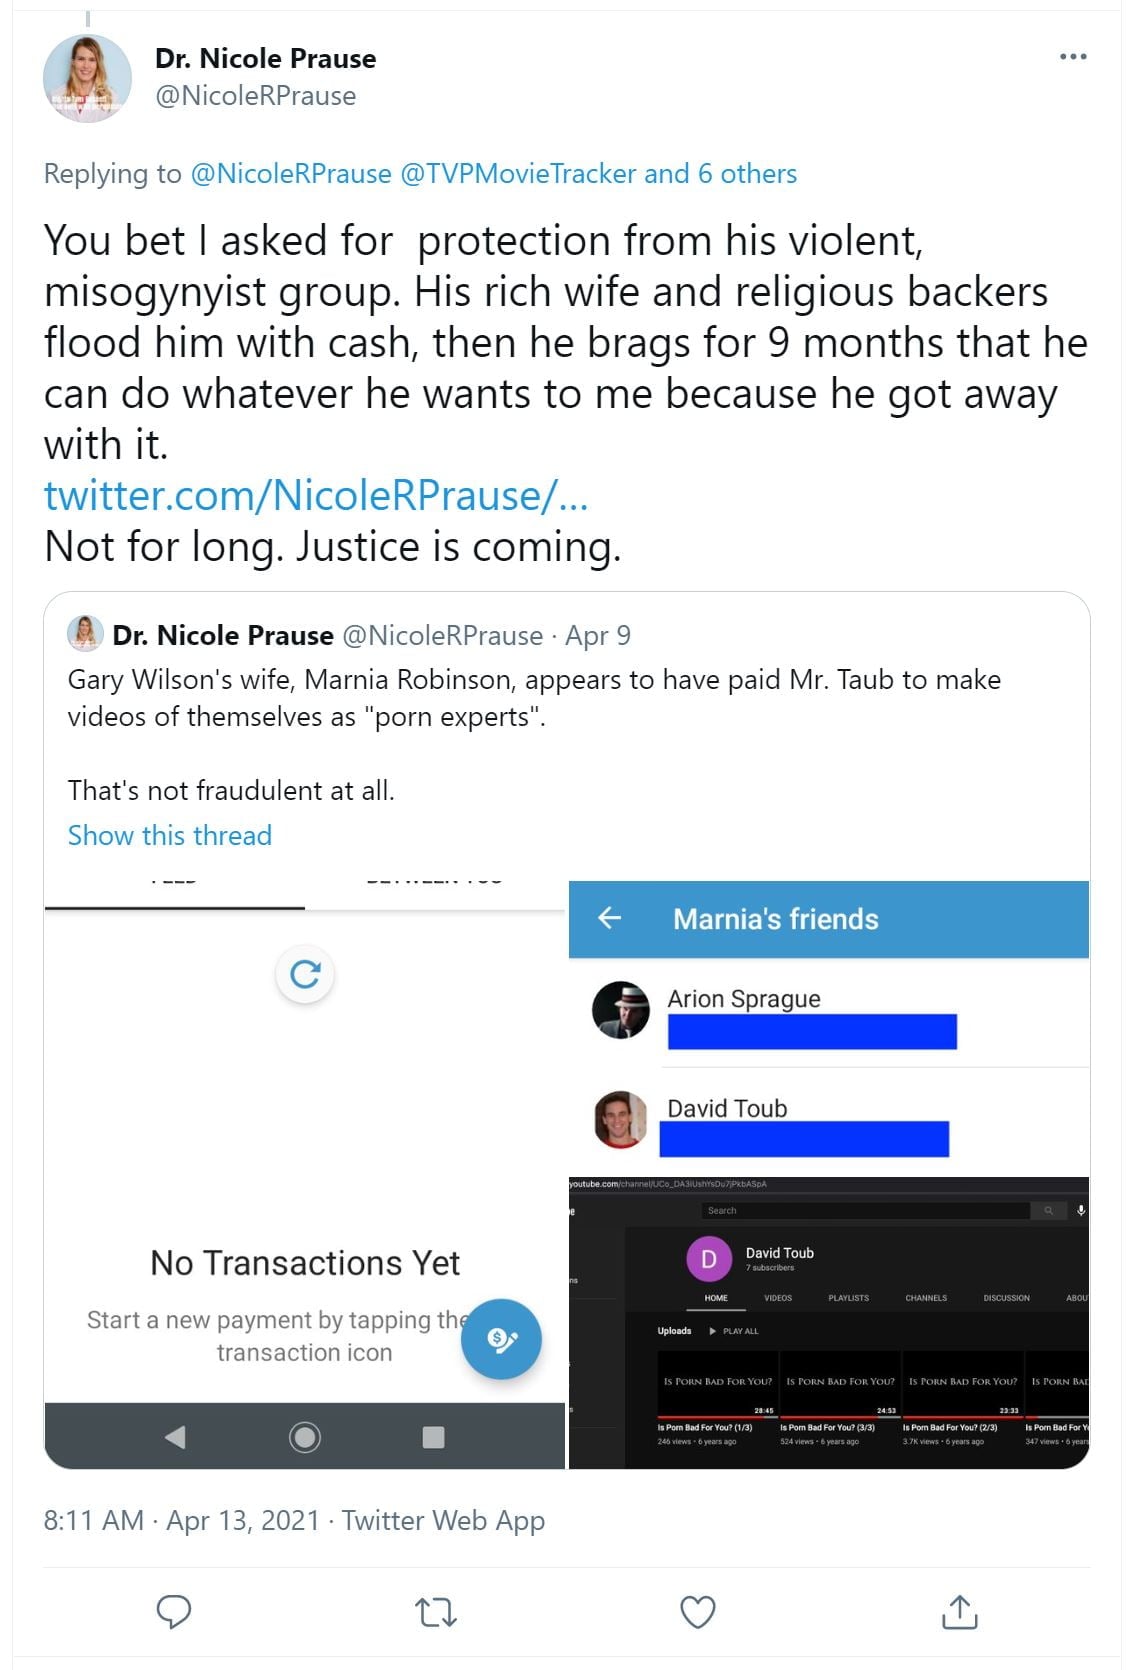Click the Android home circle icon
Image resolution: width=1133 pixels, height=1670 pixels.
305,1437
